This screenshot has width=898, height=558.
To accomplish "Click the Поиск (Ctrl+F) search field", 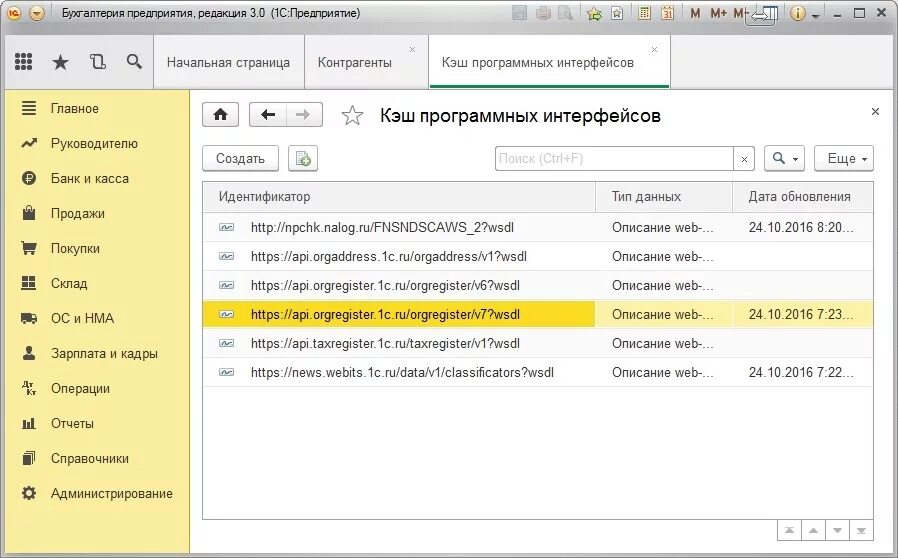I will [614, 159].
